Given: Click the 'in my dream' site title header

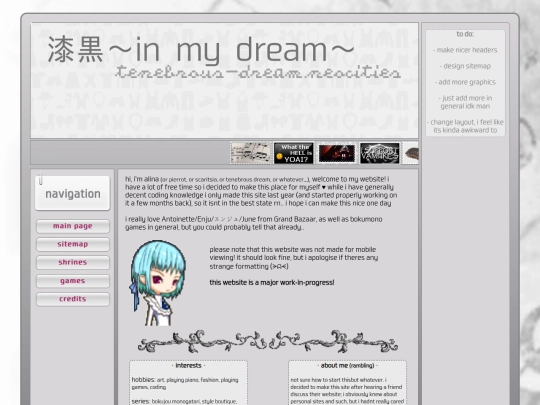Looking at the screenshot, I should point(201,50).
